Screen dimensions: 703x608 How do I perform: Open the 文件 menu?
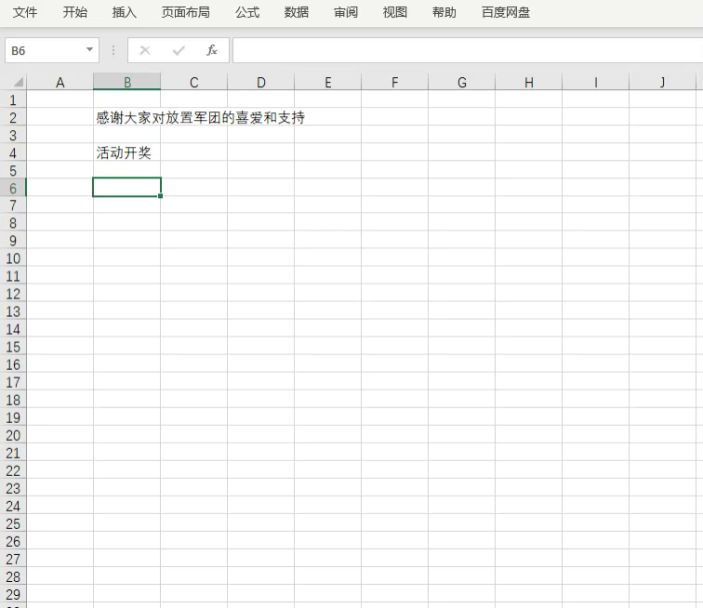[25, 13]
